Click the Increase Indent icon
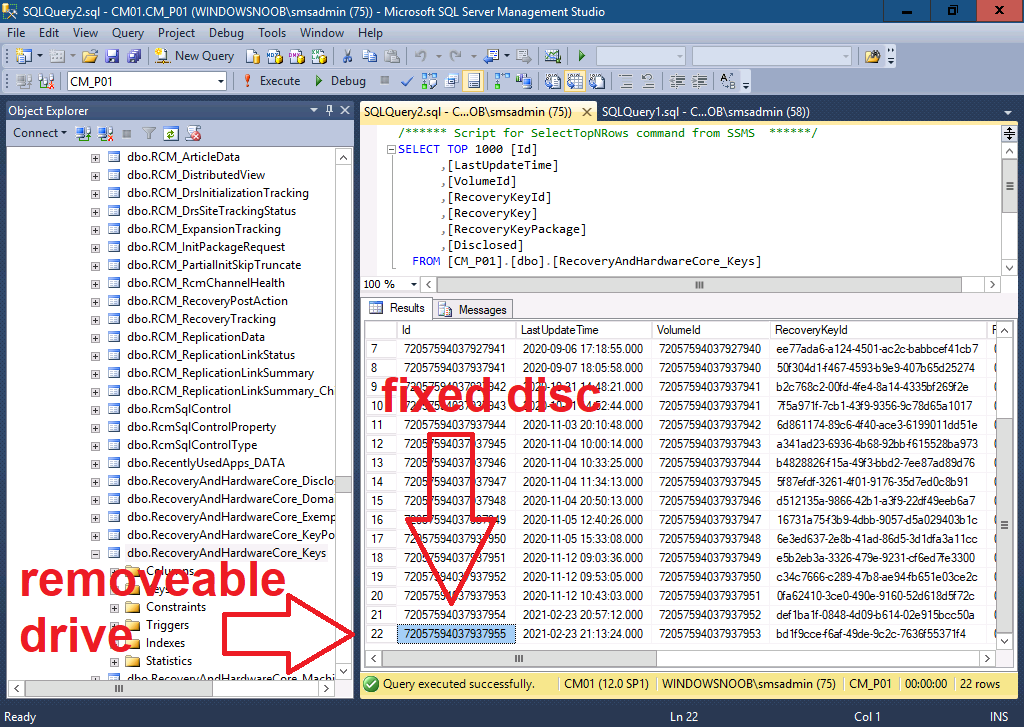Screen dimensions: 1024x727 [699, 81]
